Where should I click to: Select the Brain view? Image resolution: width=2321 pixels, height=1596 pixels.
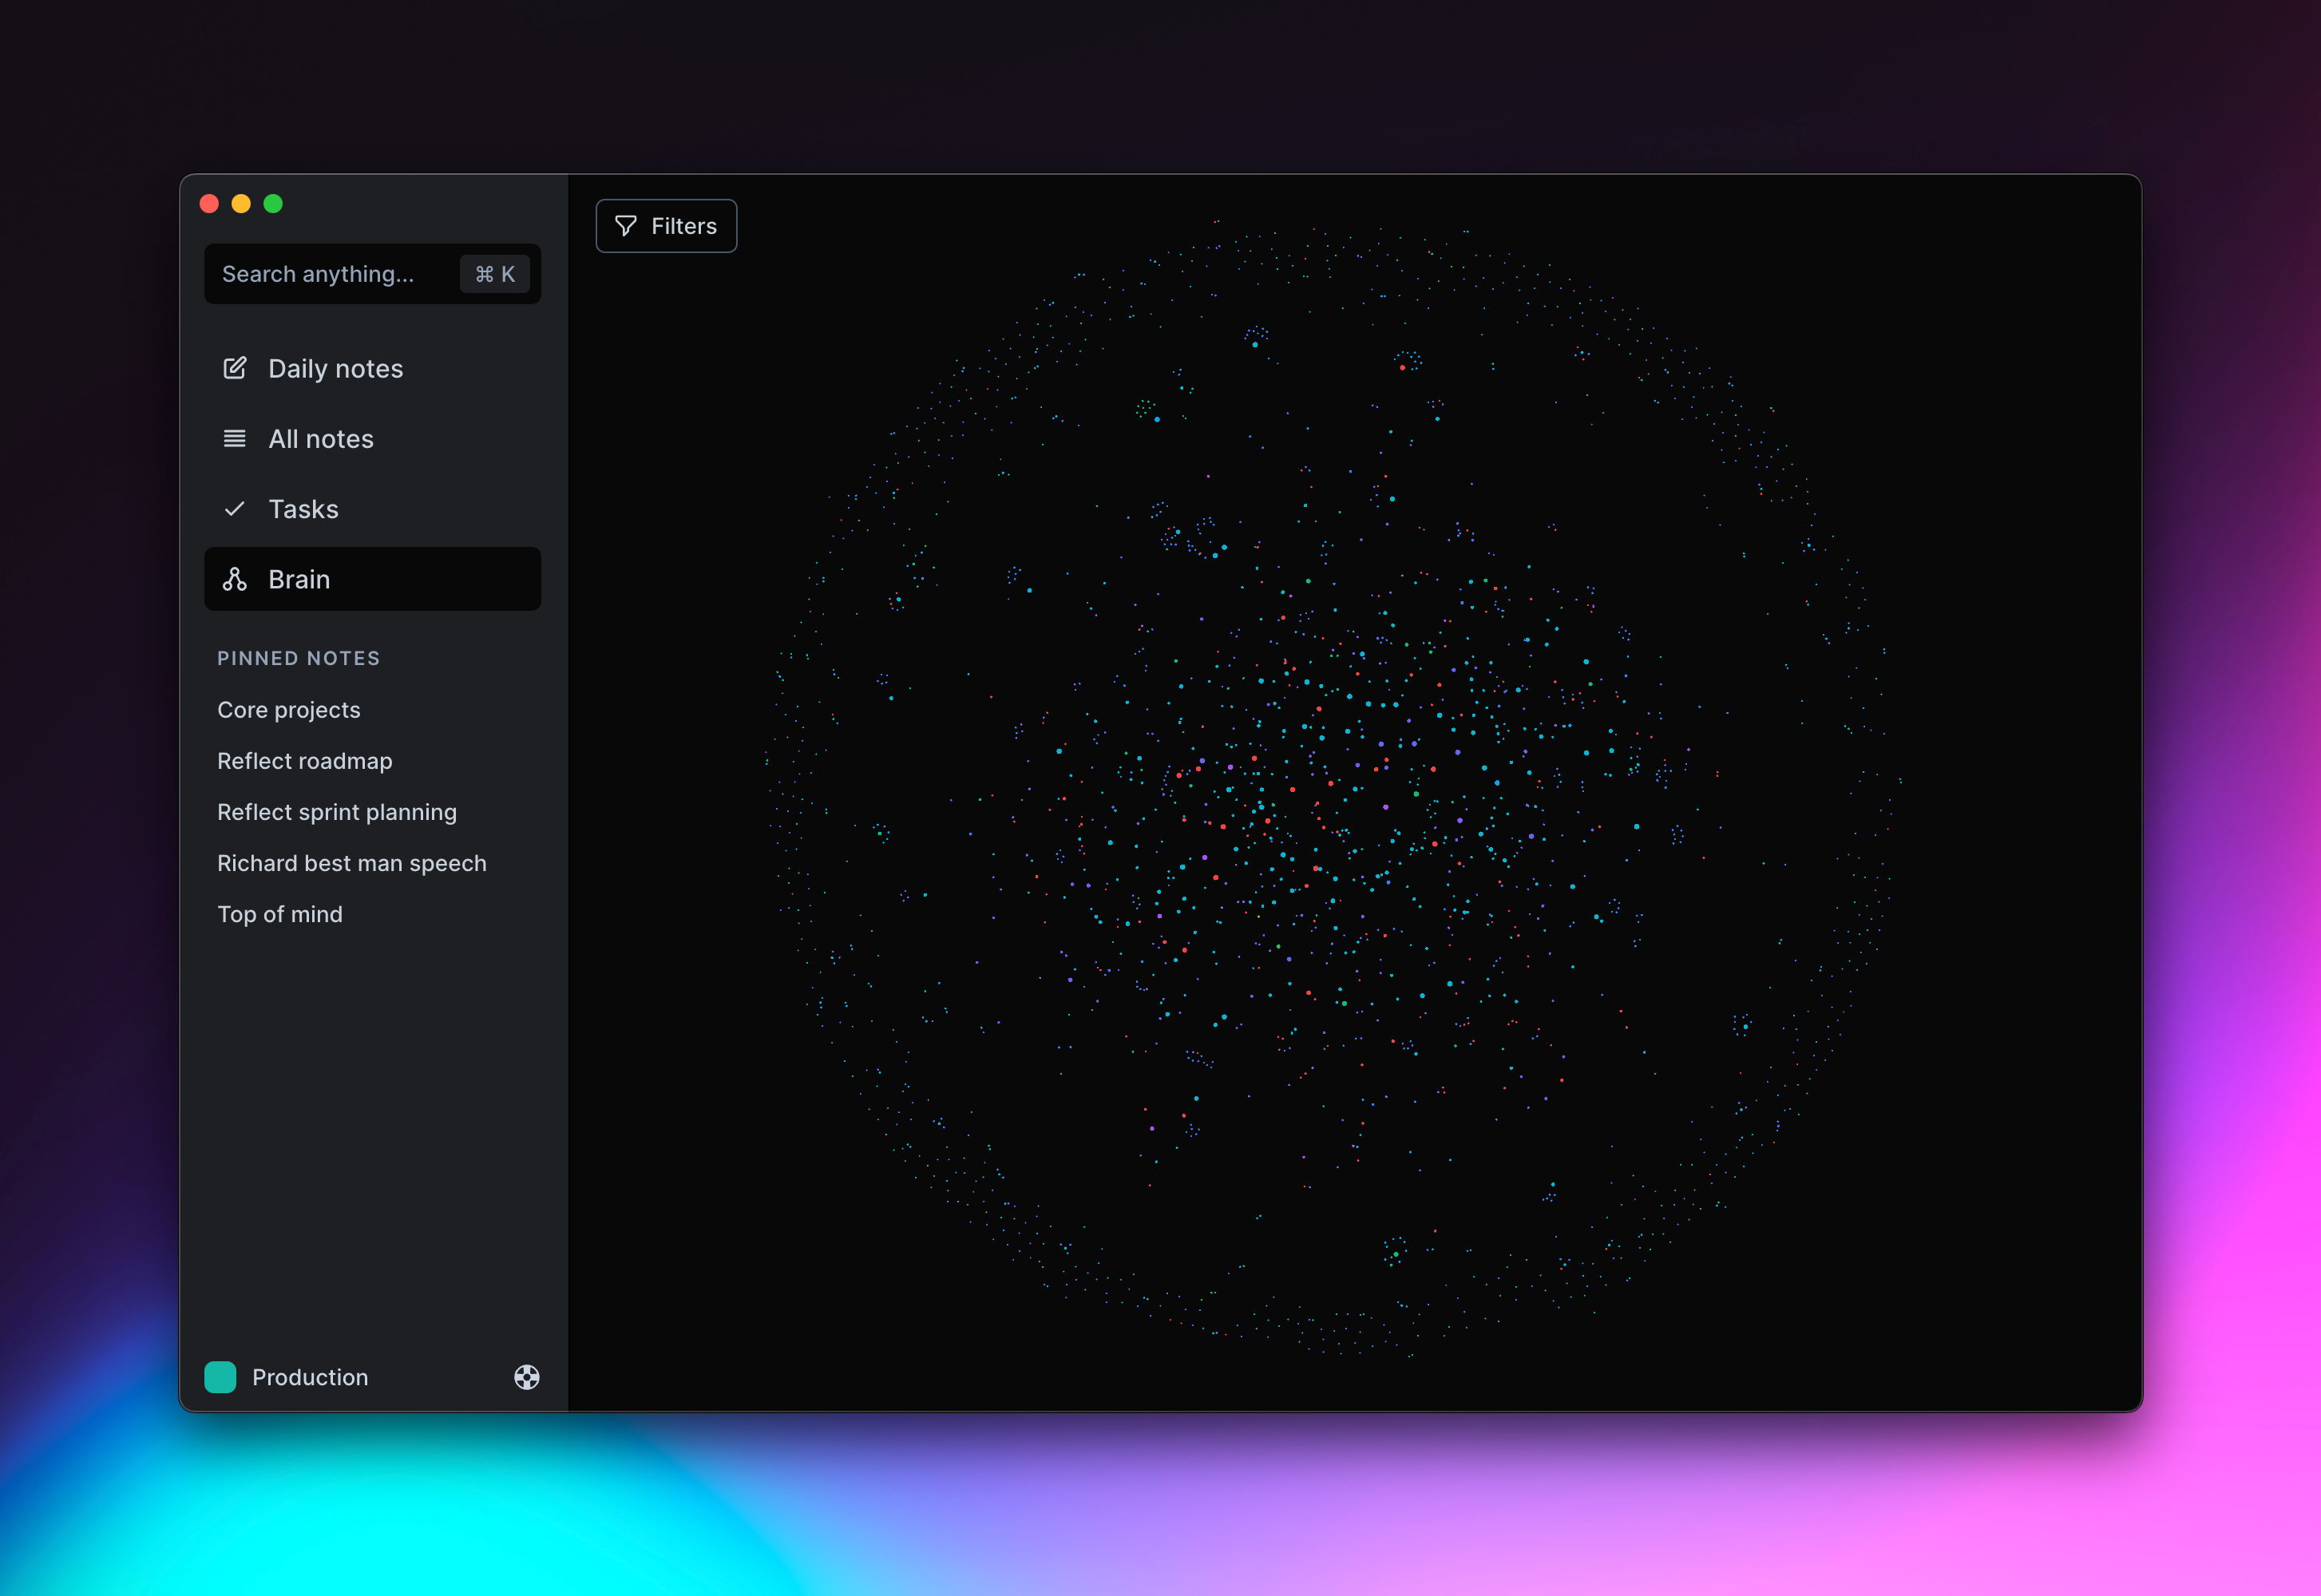pos(372,579)
